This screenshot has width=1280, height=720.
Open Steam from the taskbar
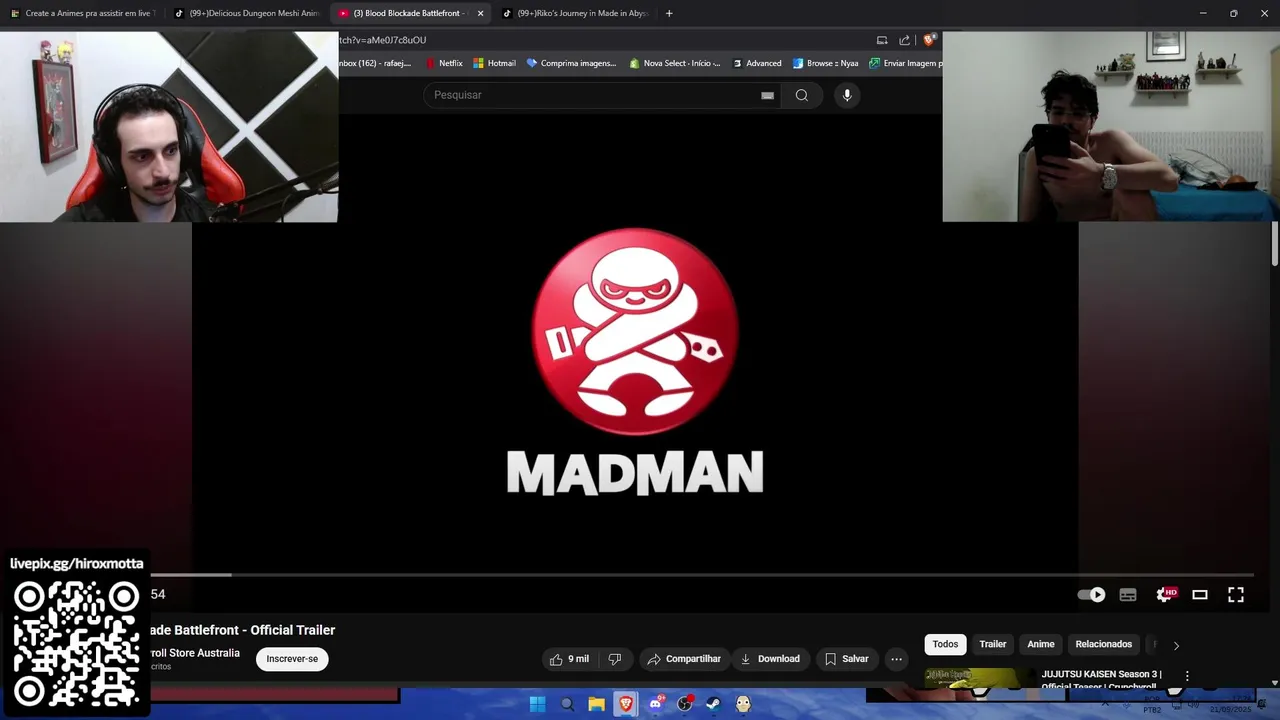(x=713, y=704)
